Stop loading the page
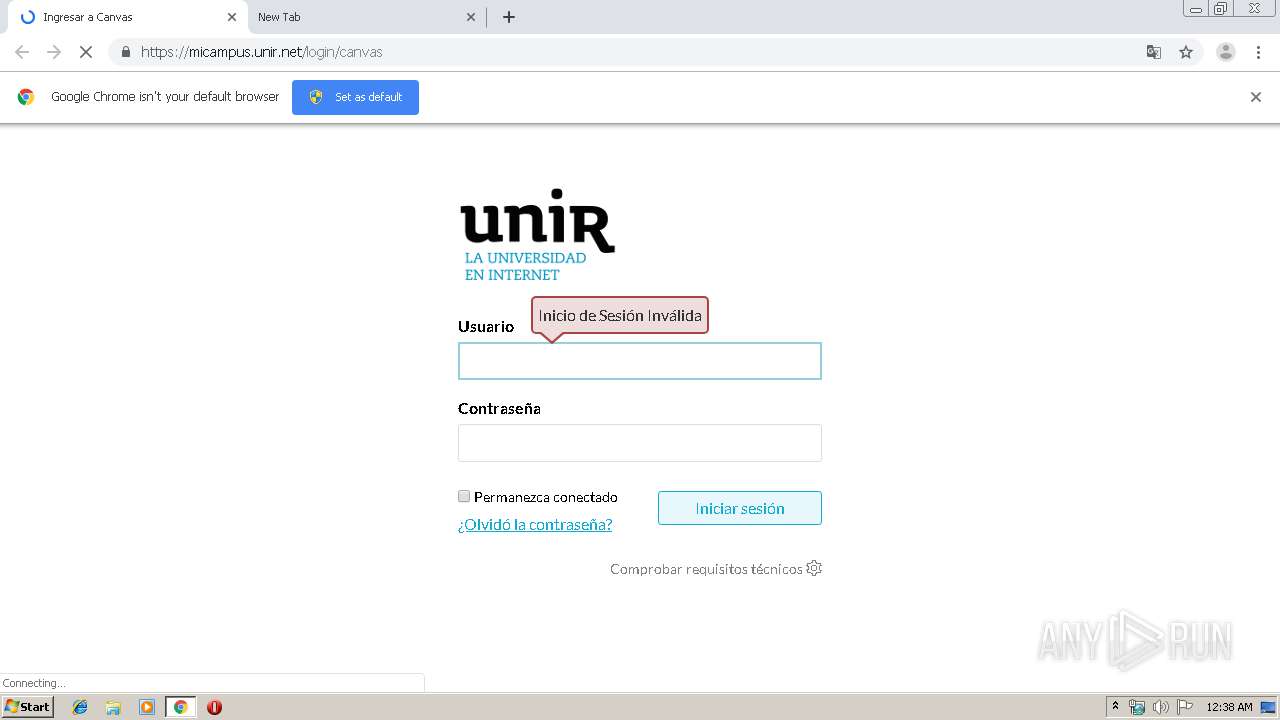 86,52
